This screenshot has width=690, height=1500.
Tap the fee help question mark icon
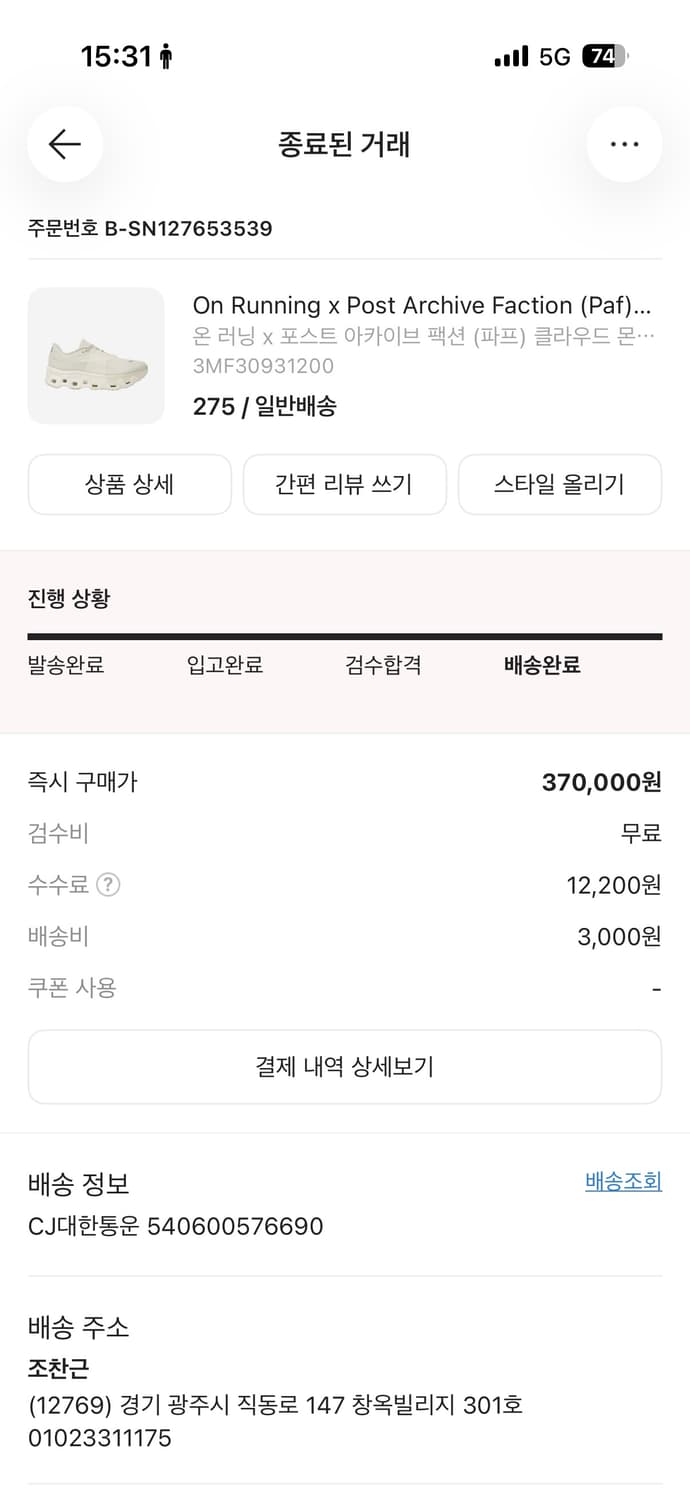(x=107, y=884)
